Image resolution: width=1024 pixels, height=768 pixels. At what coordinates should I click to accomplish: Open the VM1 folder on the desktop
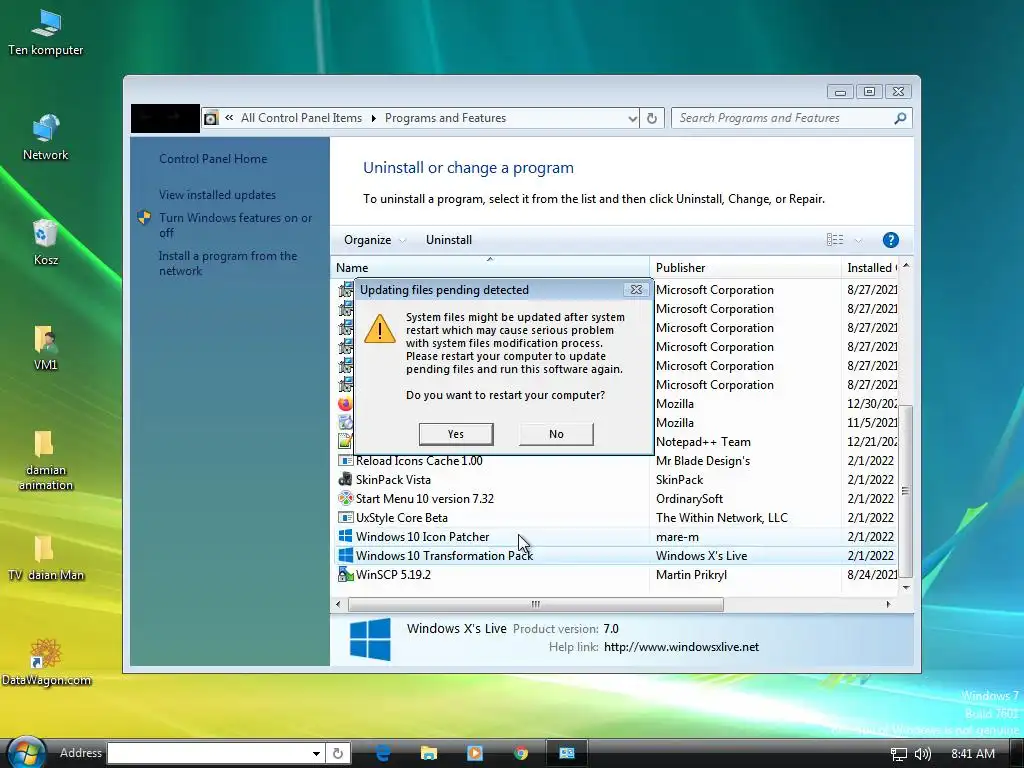tap(46, 347)
